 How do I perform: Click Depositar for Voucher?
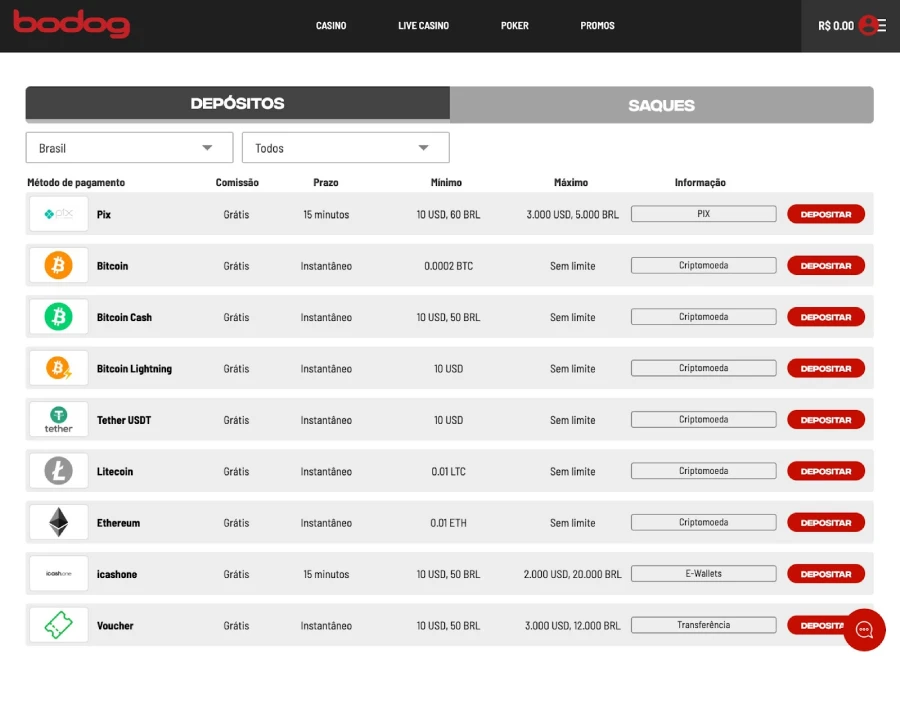pos(818,625)
